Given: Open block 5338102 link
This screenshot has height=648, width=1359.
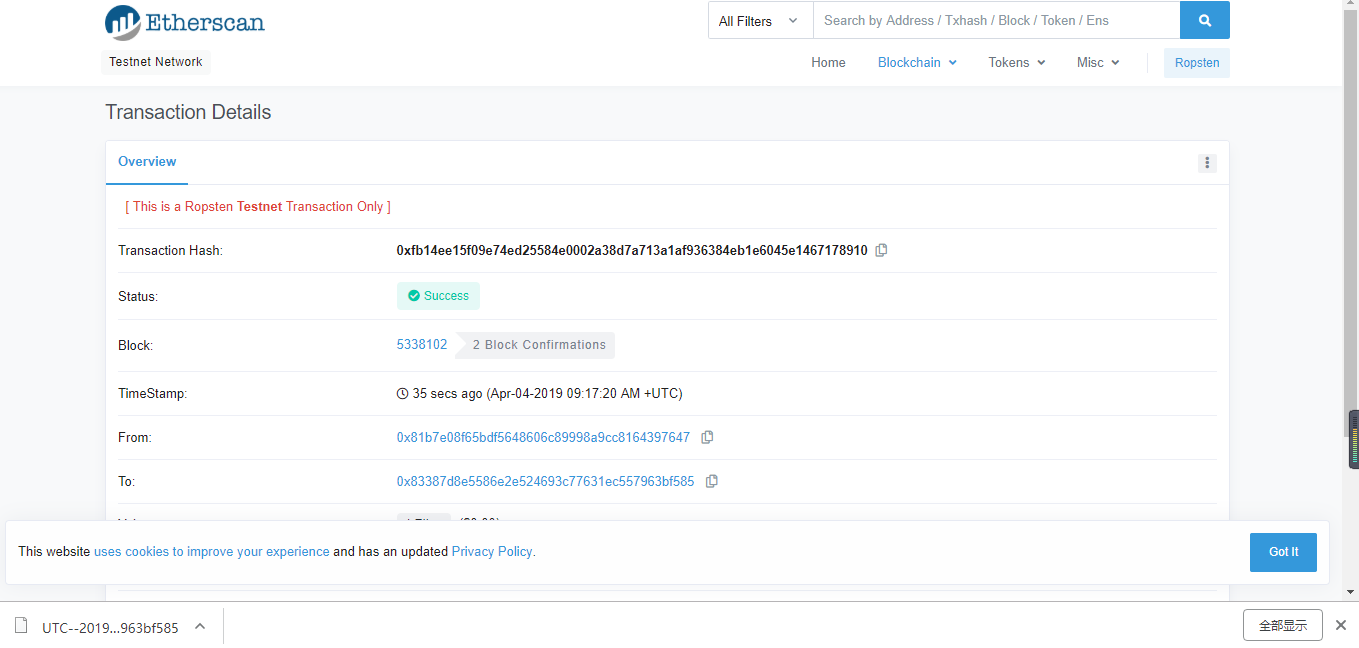Looking at the screenshot, I should coord(422,345).
